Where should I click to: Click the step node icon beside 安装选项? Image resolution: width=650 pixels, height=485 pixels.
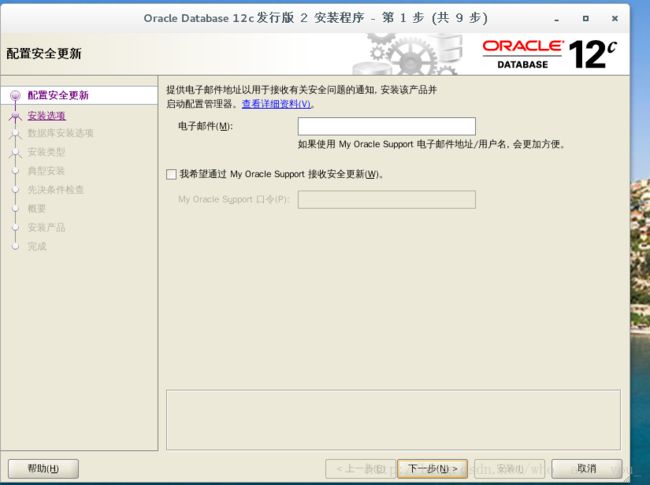[x=15, y=116]
